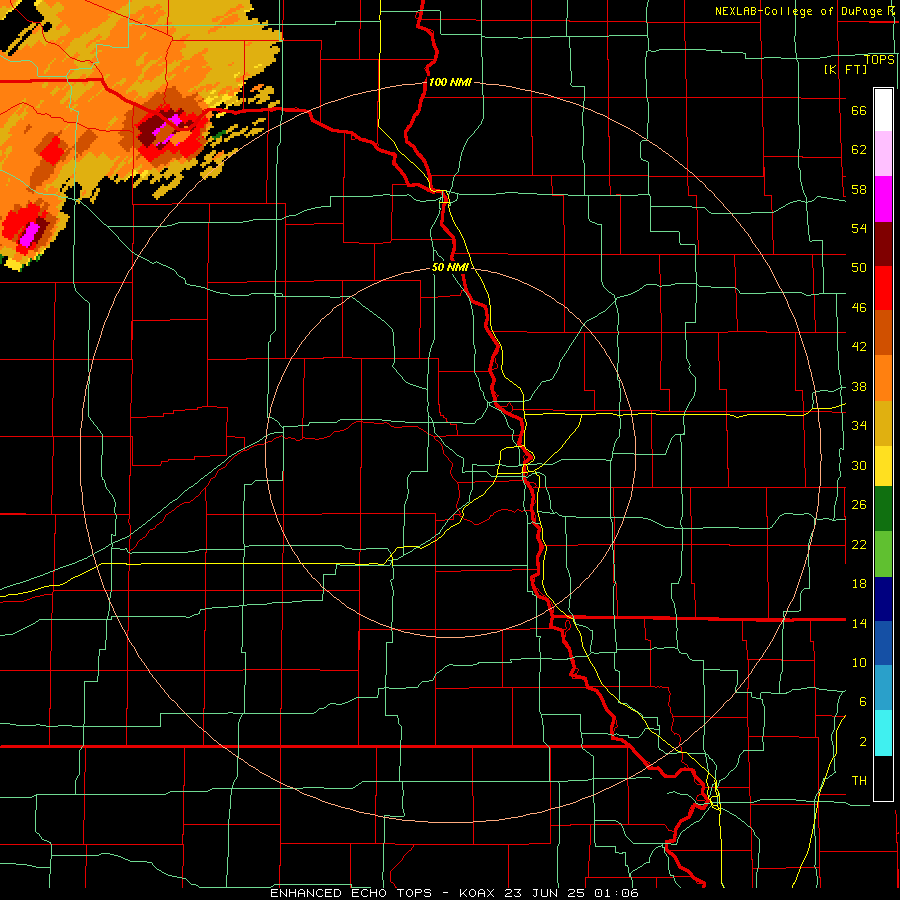This screenshot has height=900, width=900.
Task: Click the legend value '46'
Action: pyautogui.click(x=859, y=307)
